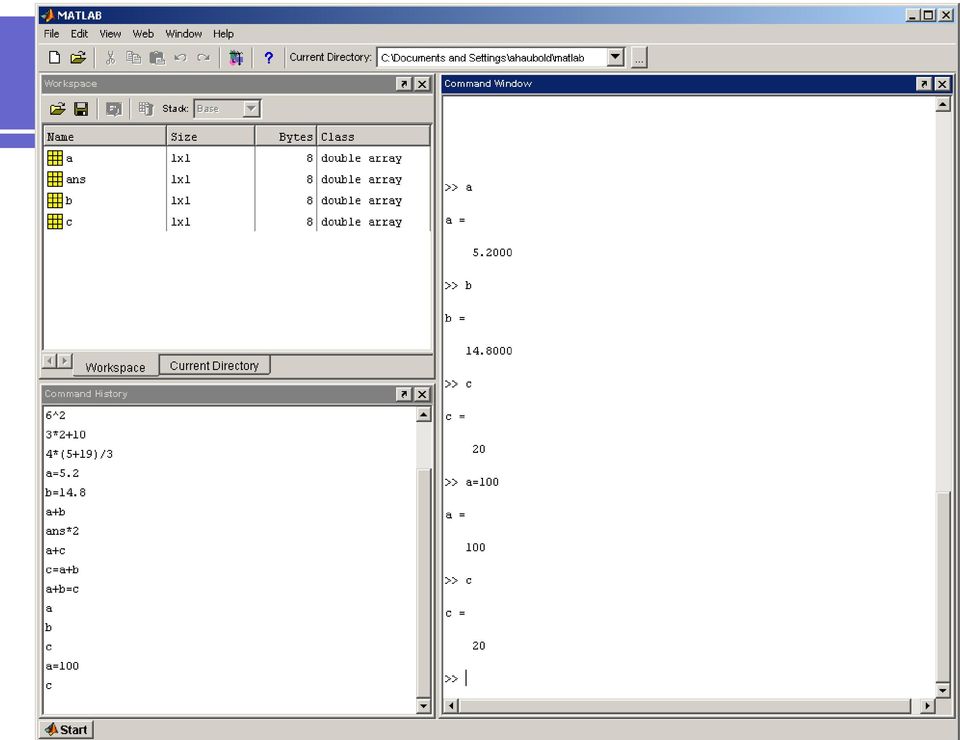Click the Delete variable icon in the Workspace toolbar
960x740 pixels.
(145, 109)
